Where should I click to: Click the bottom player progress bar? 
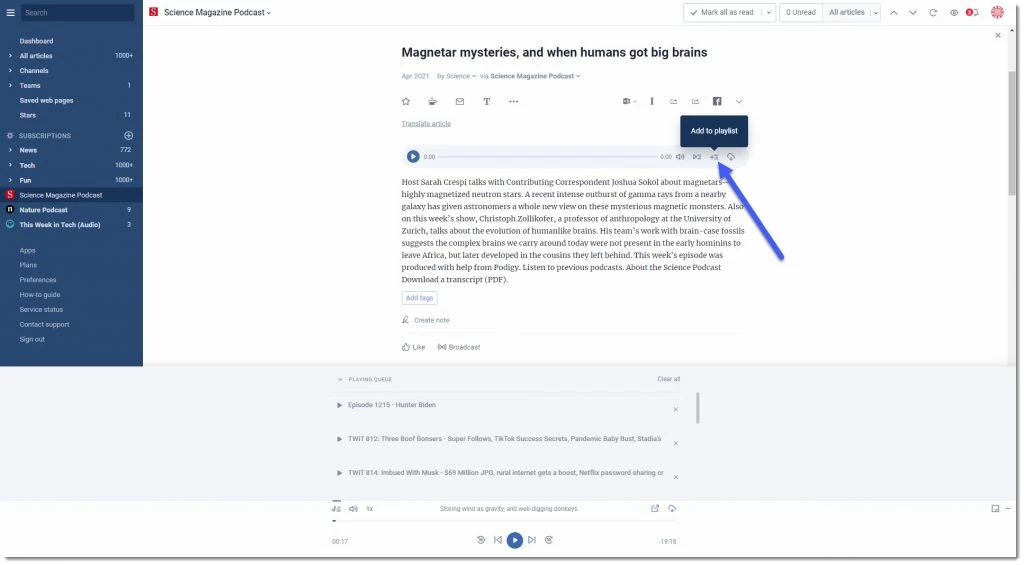click(x=504, y=521)
